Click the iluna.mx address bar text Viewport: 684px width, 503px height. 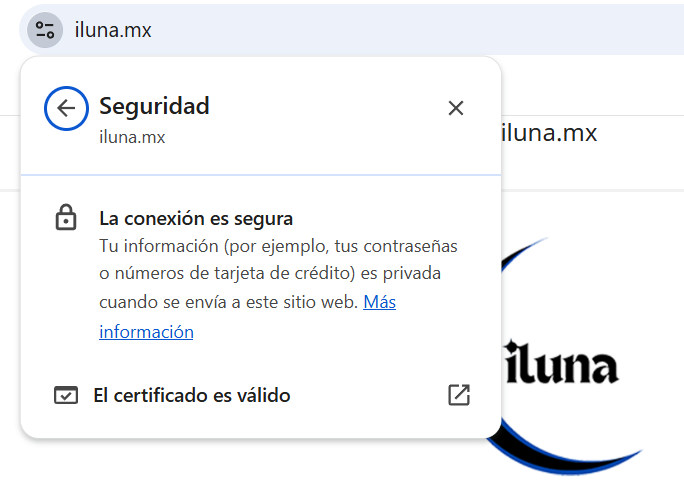point(113,31)
